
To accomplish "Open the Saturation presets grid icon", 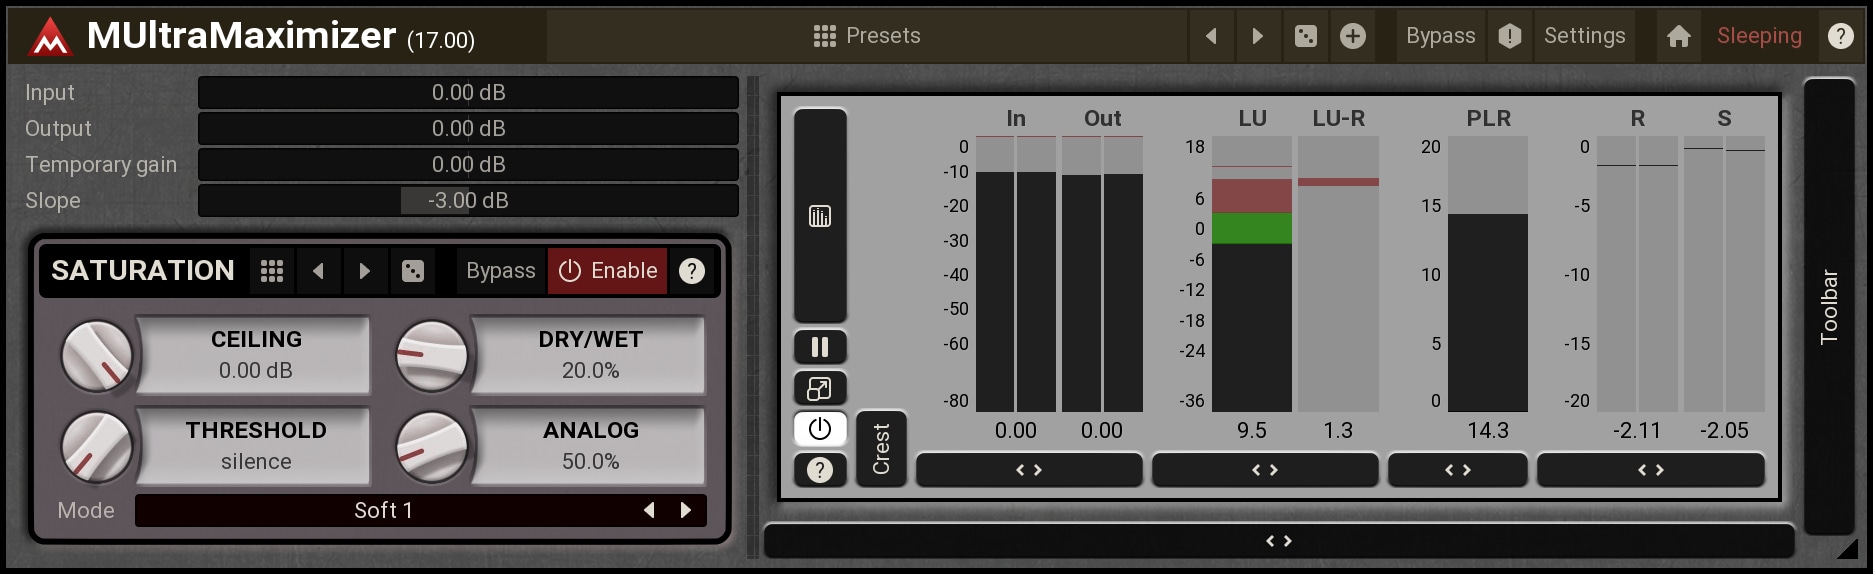I will [272, 271].
